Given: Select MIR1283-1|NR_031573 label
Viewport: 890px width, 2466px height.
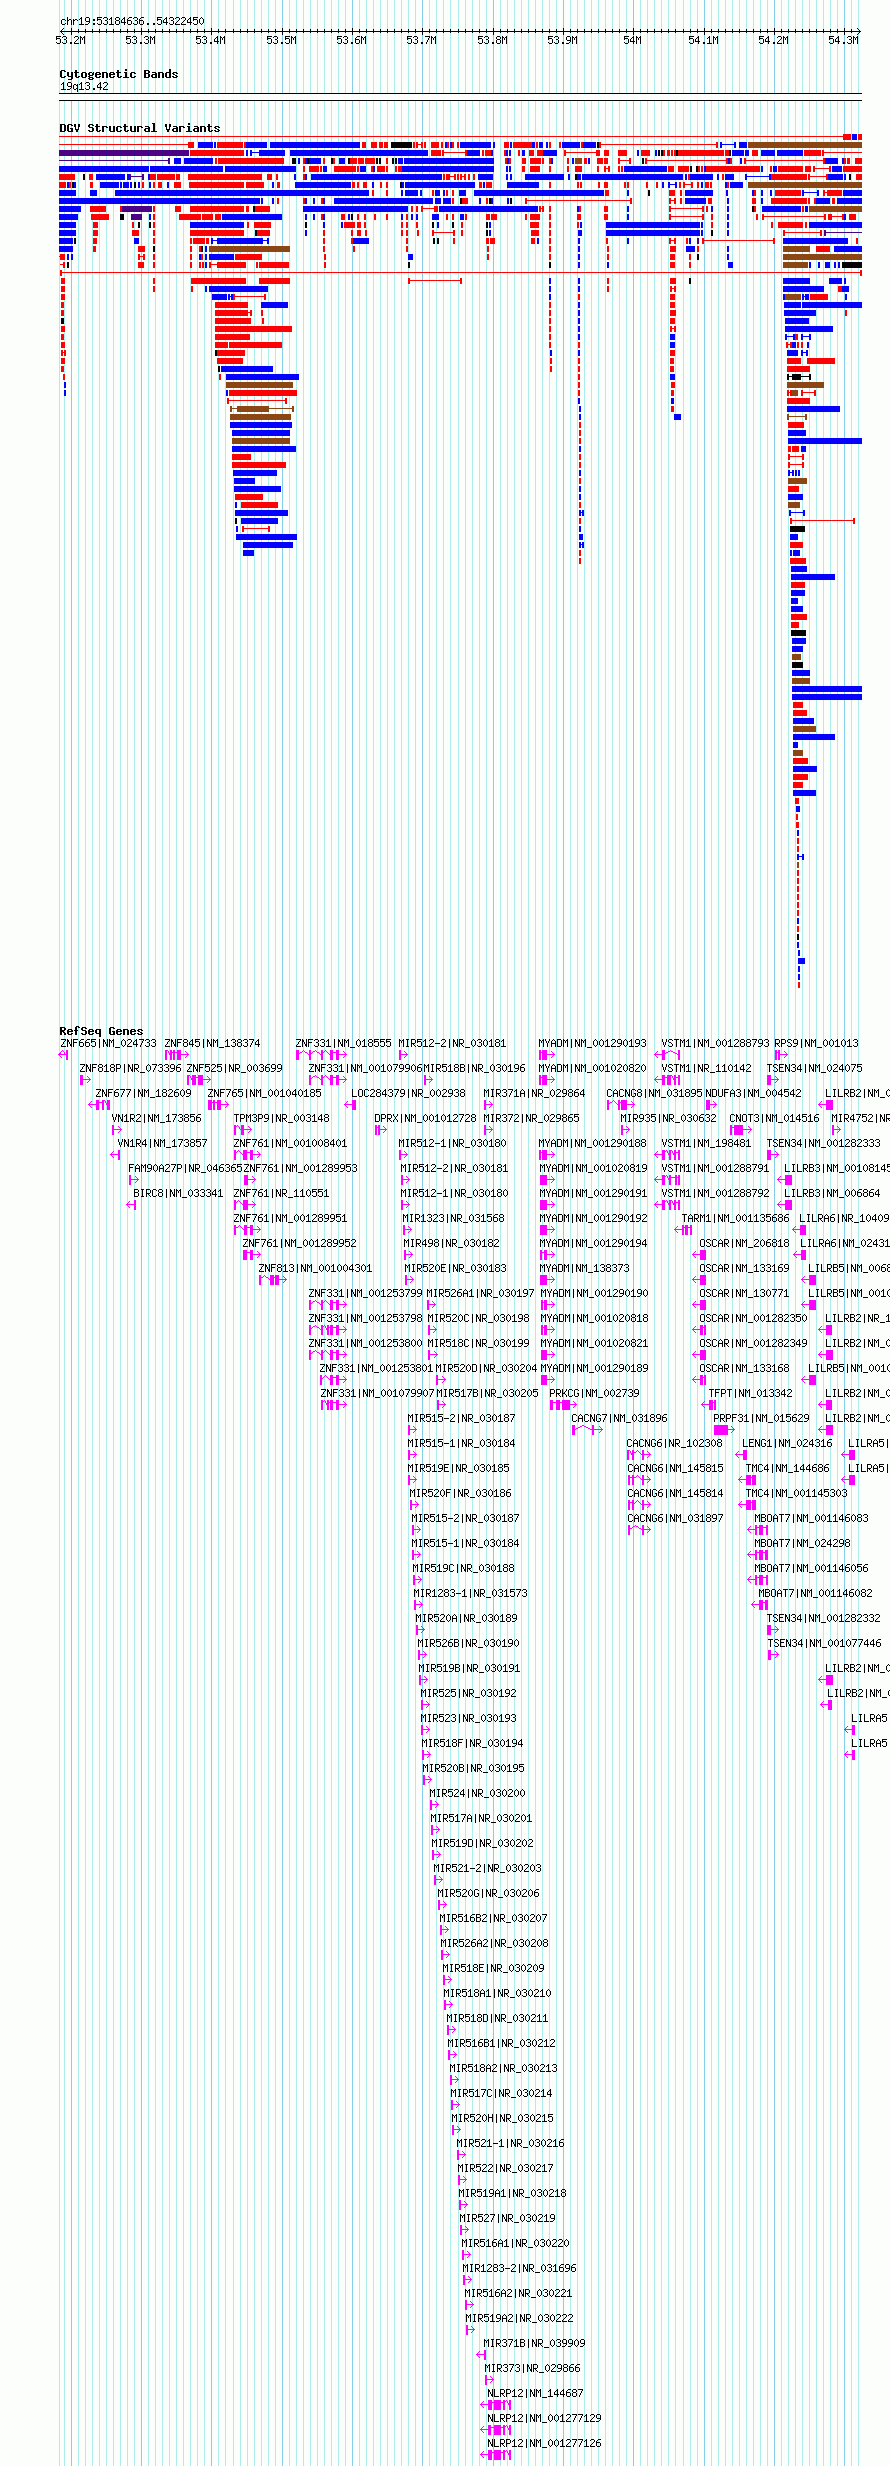Looking at the screenshot, I should tap(470, 1593).
